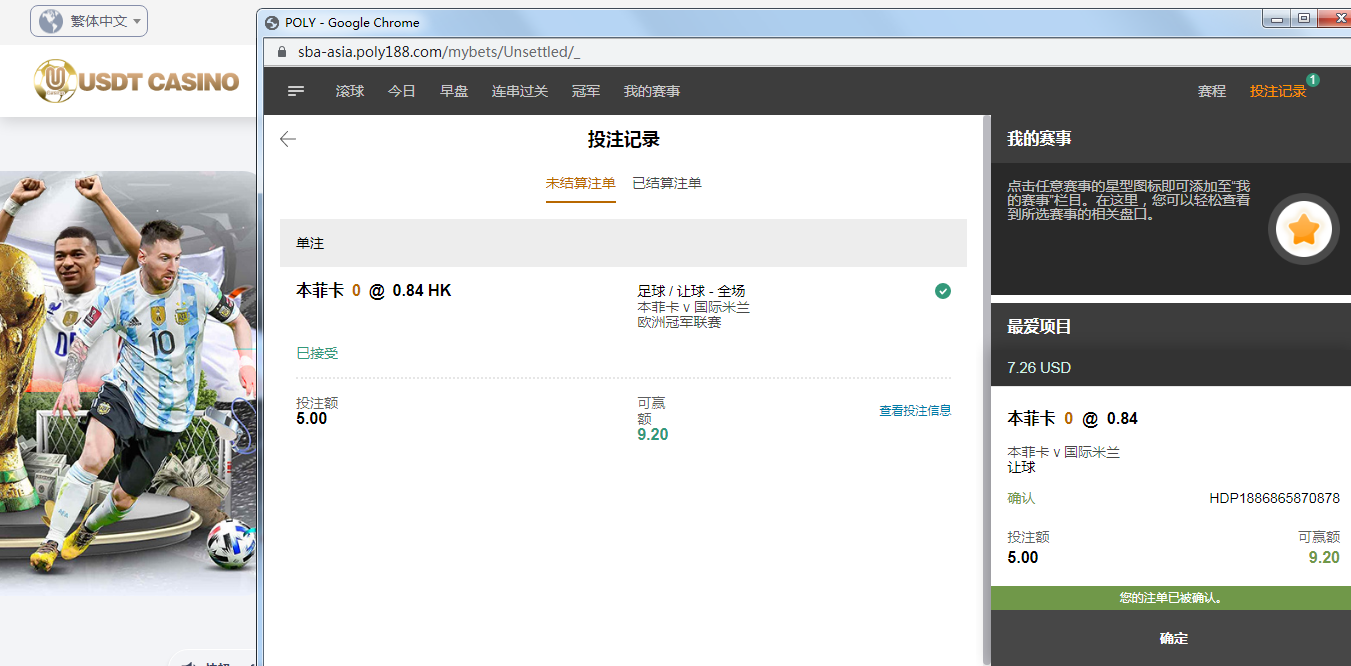Screen dimensions: 1351x666
Task: Click the 9.20 payout in the bet slip
Action: point(1324,558)
